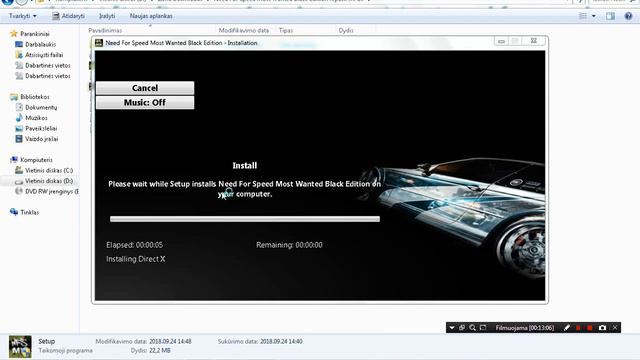Click the Install heading text
Image resolution: width=640 pixels, height=360 pixels.
tap(244, 166)
